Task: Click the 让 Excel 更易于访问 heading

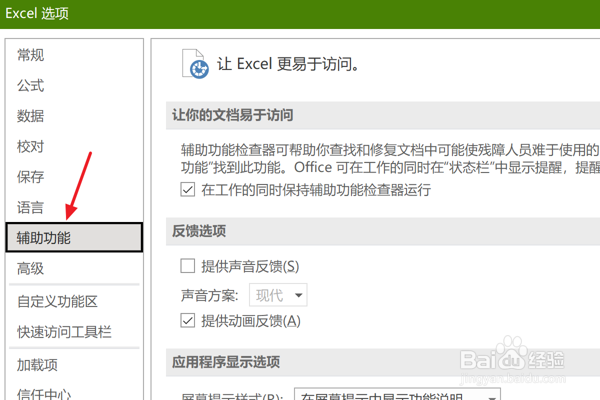Action: [x=288, y=64]
